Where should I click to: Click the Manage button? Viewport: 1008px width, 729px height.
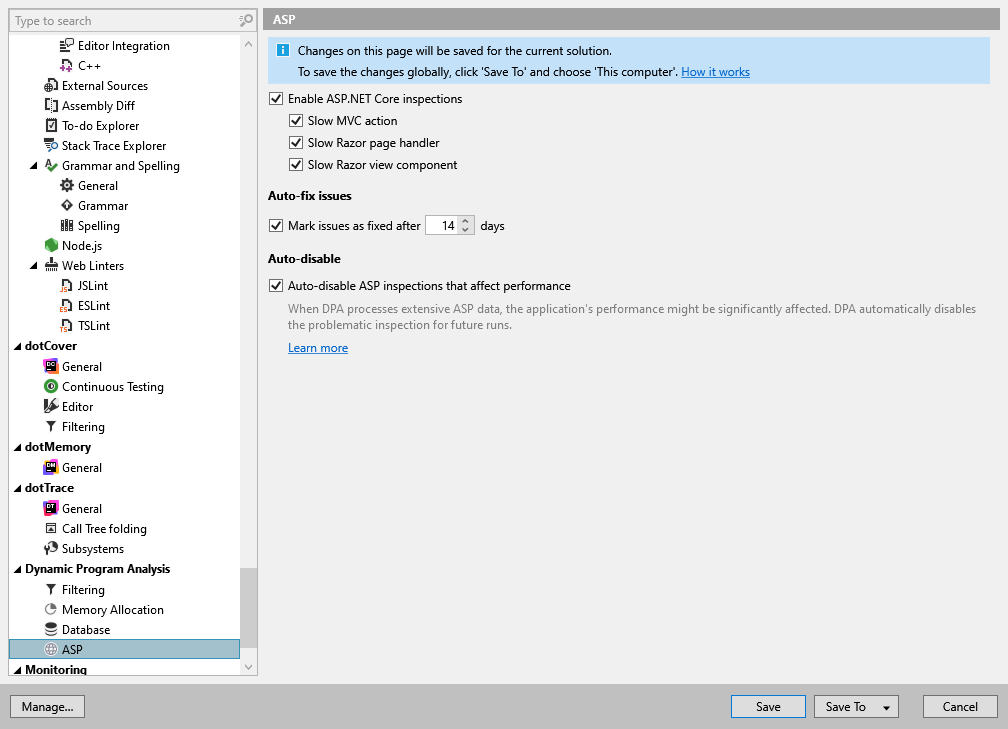47,706
